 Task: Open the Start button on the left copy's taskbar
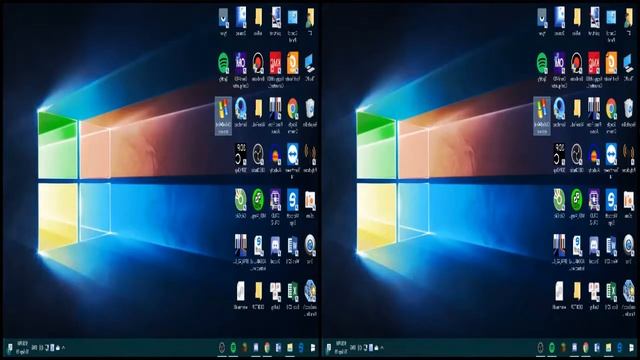point(313,348)
